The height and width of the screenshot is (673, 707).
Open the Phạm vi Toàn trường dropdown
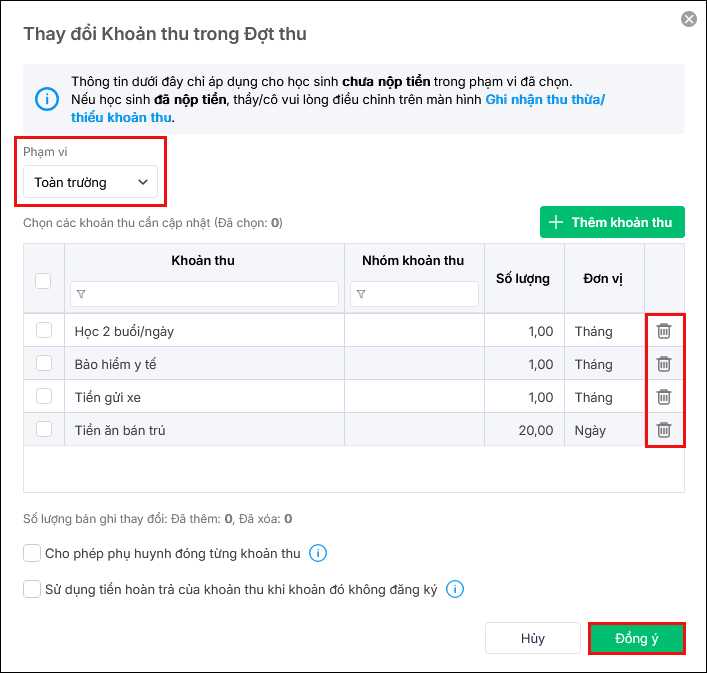90,182
